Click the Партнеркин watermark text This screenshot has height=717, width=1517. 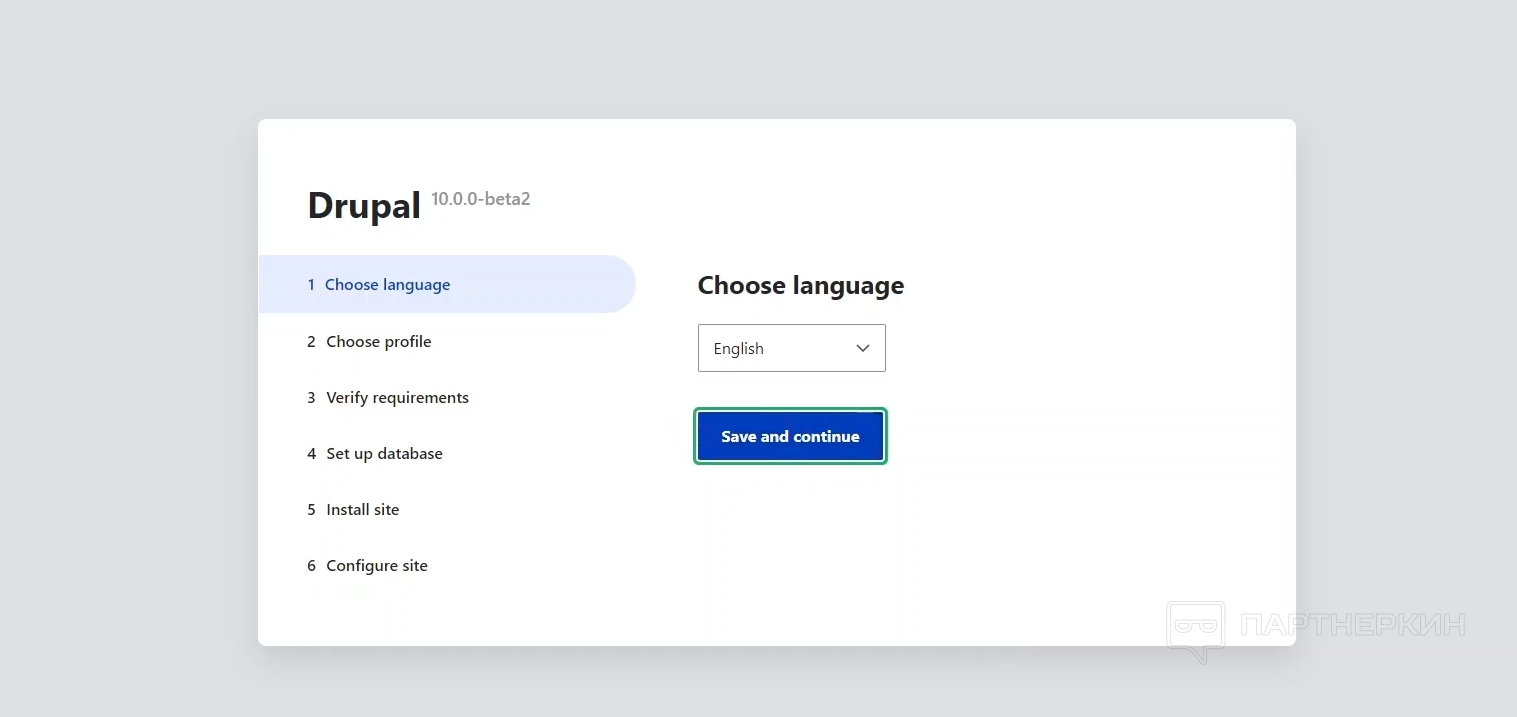click(x=1353, y=625)
